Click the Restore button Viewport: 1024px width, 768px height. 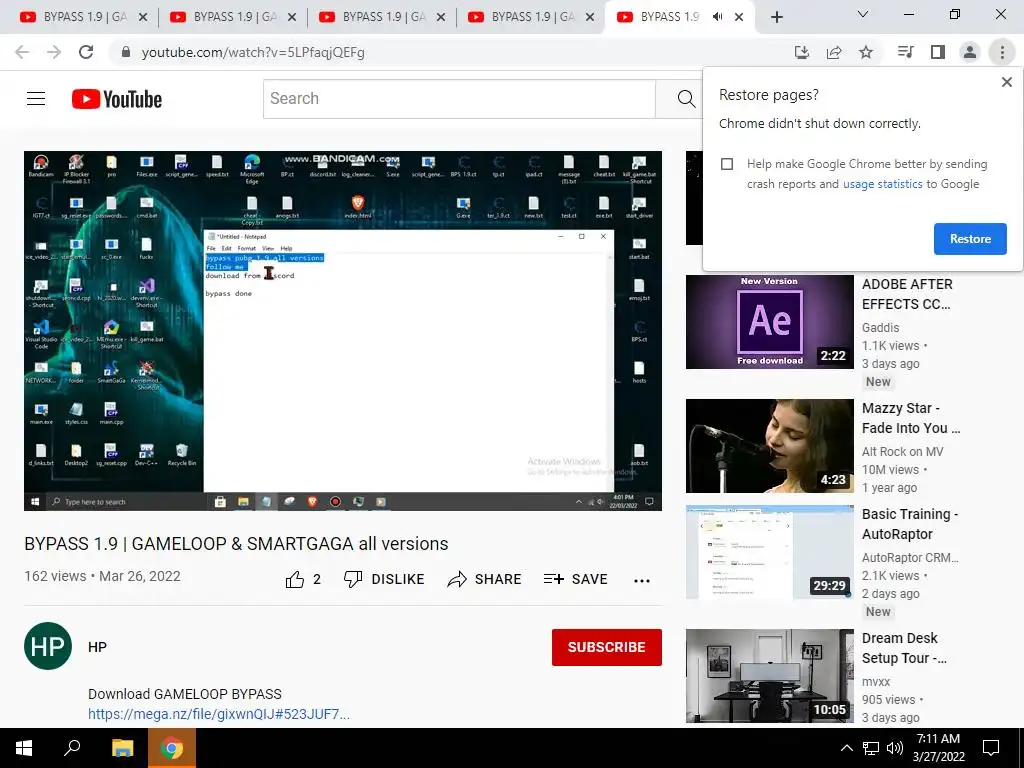970,239
